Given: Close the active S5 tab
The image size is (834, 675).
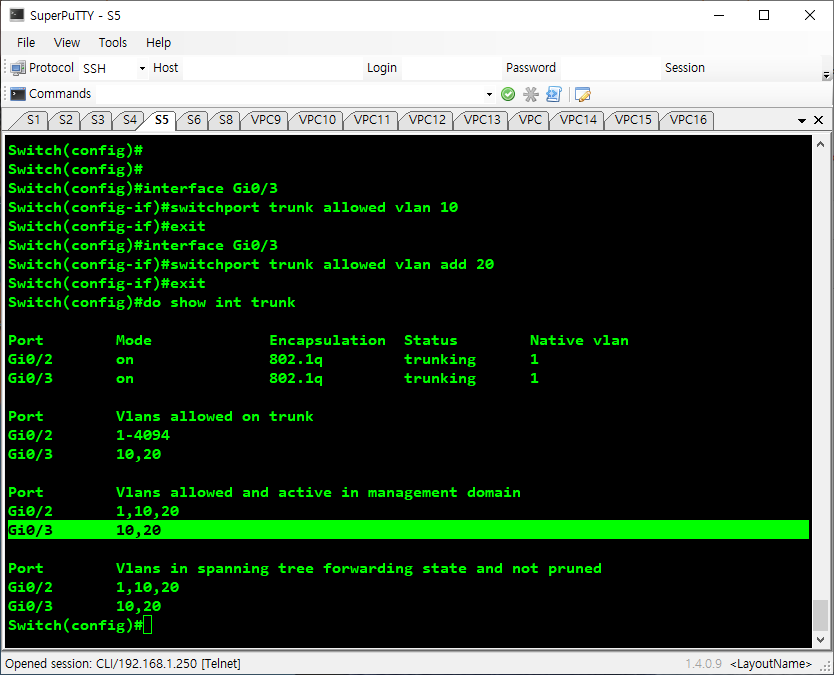Looking at the screenshot, I should point(819,120).
